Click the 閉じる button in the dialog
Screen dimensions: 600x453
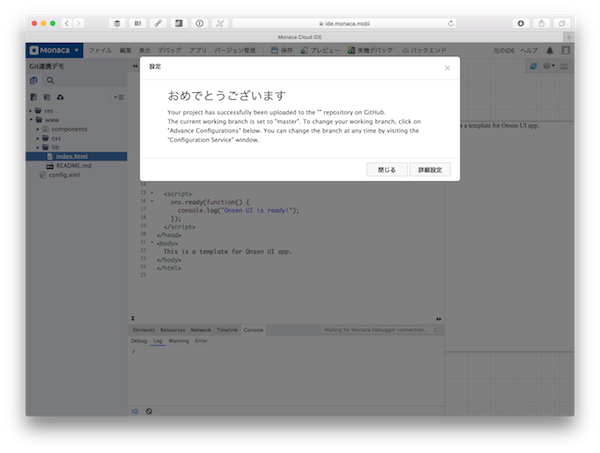[386, 169]
